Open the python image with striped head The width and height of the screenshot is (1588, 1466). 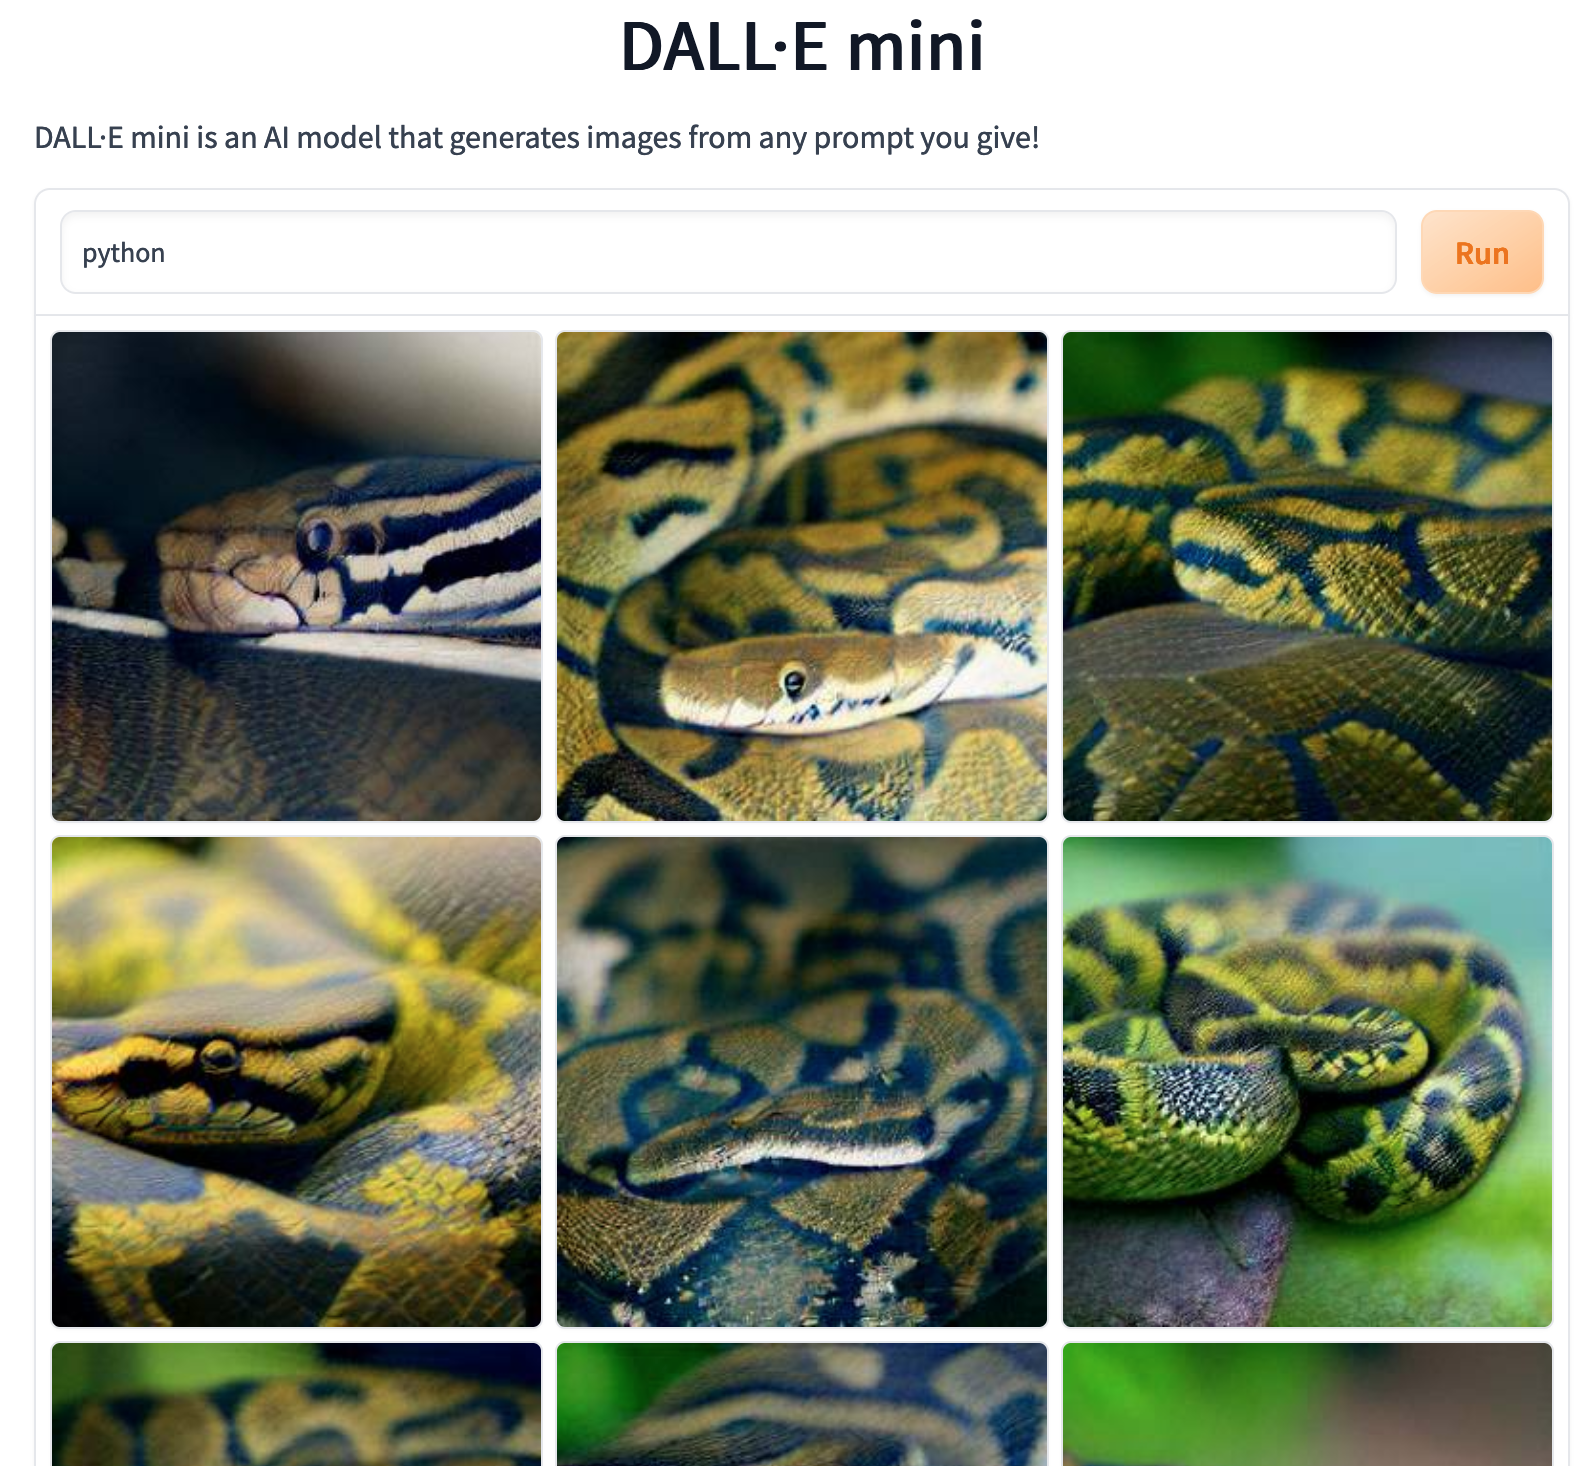296,576
